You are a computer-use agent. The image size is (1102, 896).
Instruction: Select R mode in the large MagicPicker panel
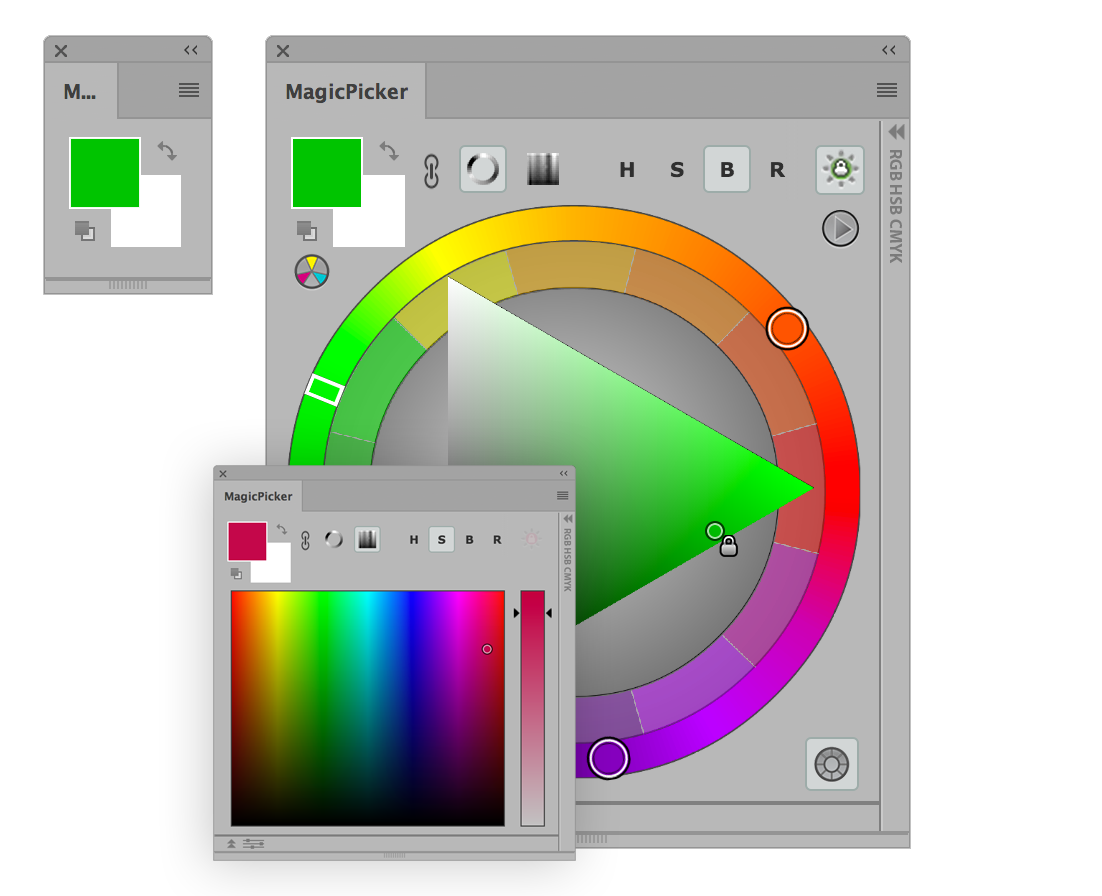coord(777,170)
